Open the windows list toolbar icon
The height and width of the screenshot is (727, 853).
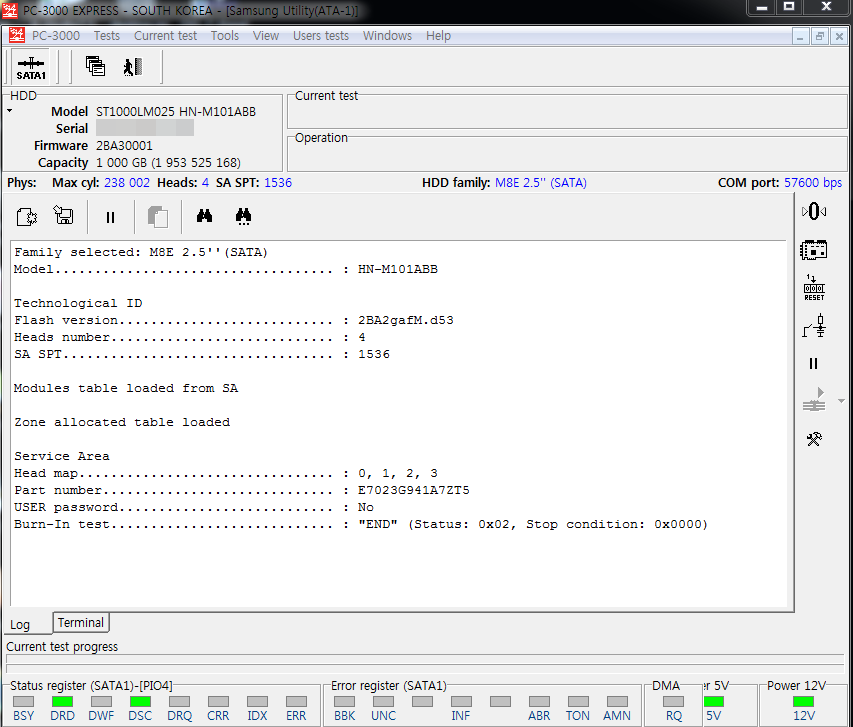[x=95, y=66]
